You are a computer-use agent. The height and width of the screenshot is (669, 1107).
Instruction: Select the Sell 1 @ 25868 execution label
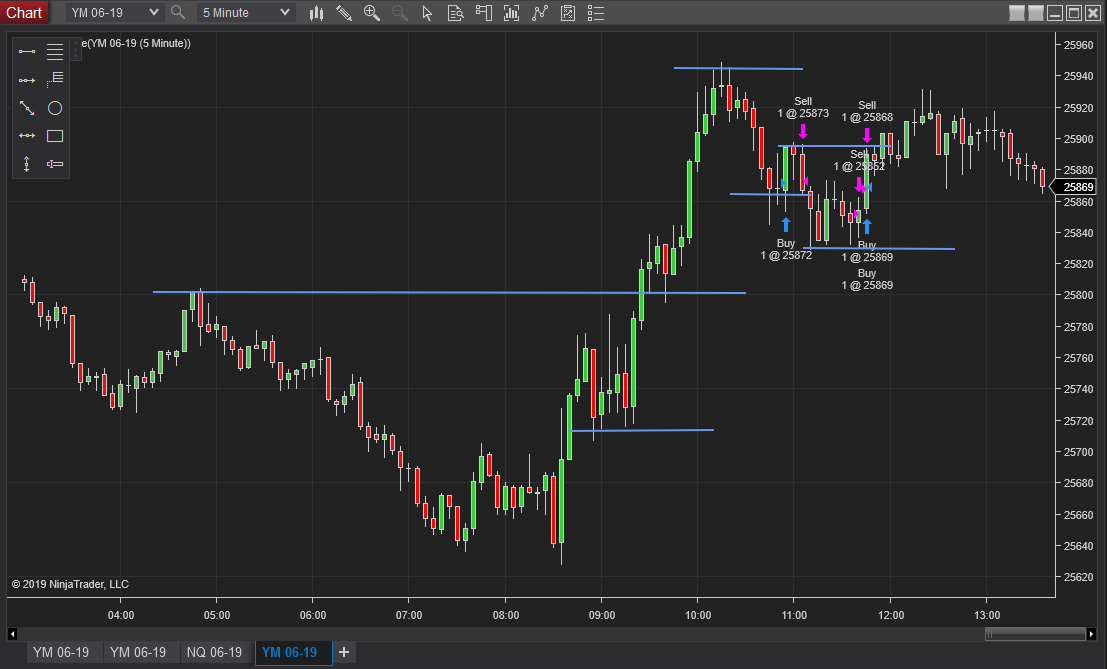(867, 112)
